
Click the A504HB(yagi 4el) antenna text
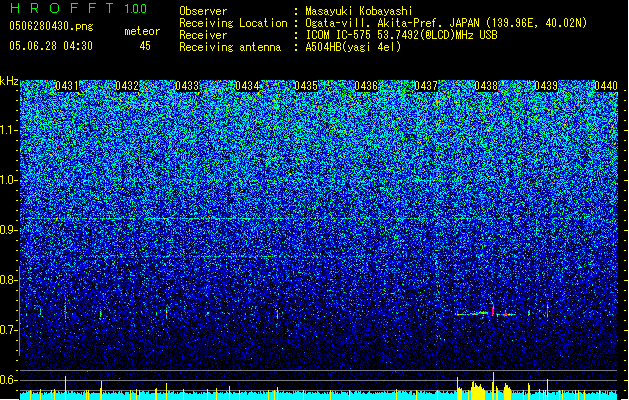(x=353, y=47)
